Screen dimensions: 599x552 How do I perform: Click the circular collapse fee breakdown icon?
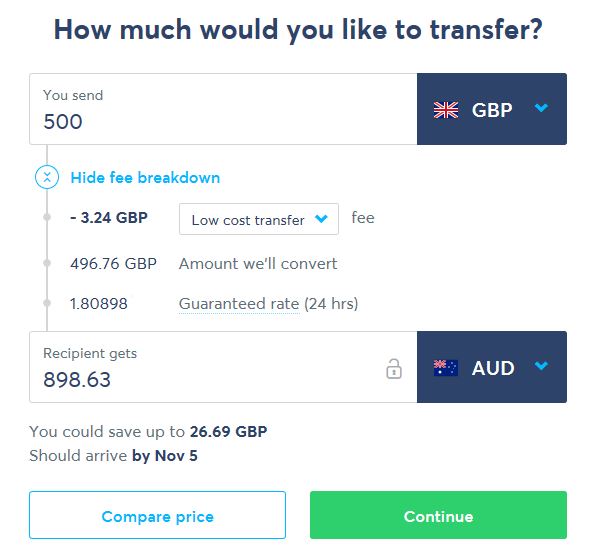(x=47, y=177)
